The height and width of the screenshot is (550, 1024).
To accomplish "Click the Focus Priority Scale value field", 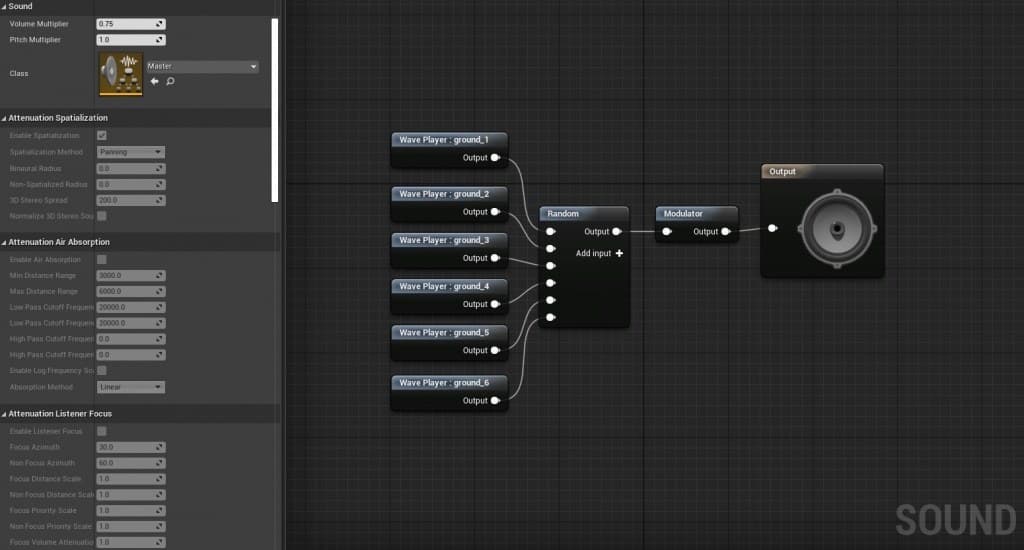I will pyautogui.click(x=131, y=511).
